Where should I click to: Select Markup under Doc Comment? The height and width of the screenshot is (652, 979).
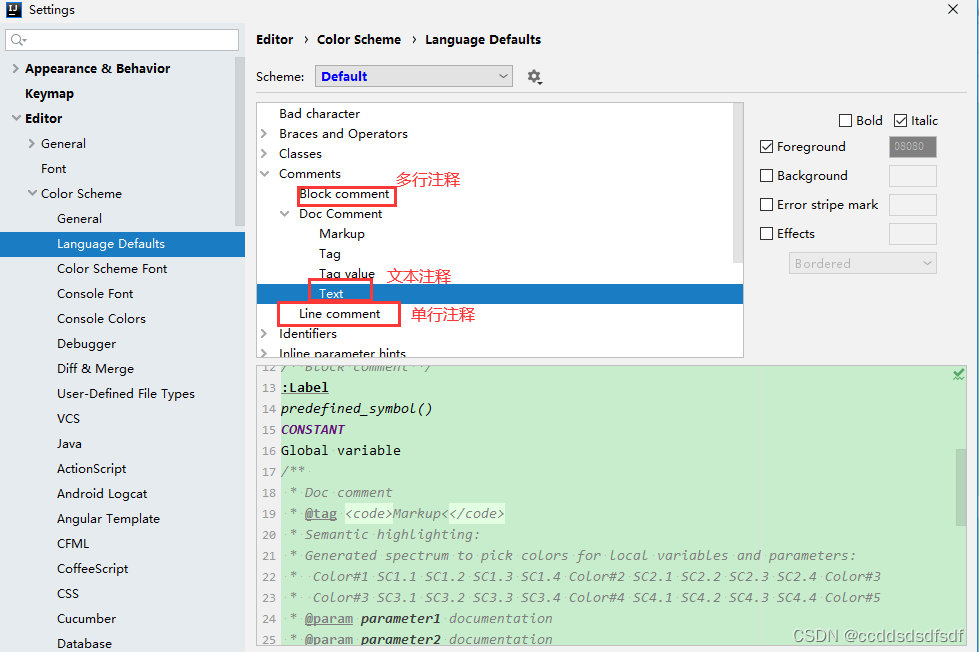tap(342, 234)
